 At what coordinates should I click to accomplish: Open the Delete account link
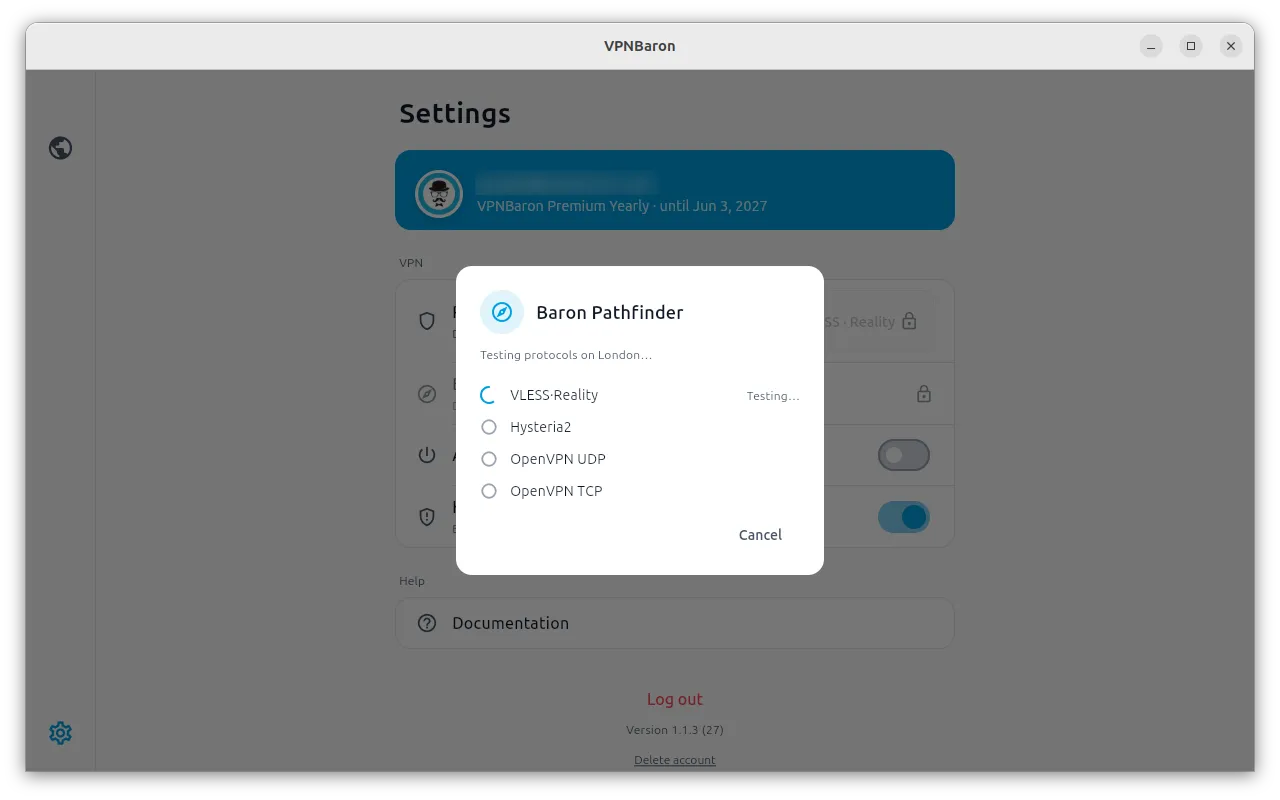click(675, 760)
